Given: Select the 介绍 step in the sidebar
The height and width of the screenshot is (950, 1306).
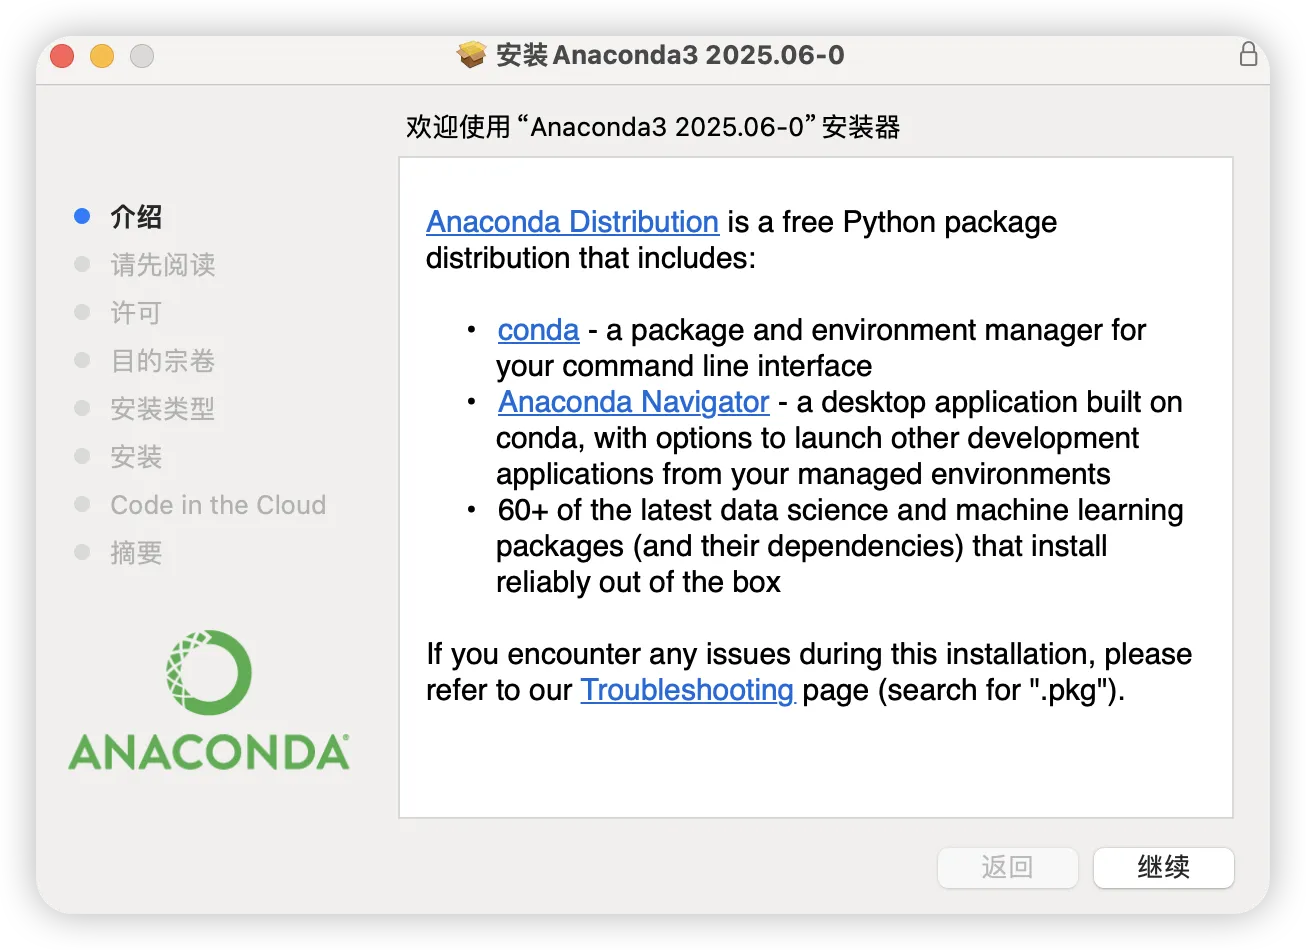Looking at the screenshot, I should click(136, 217).
